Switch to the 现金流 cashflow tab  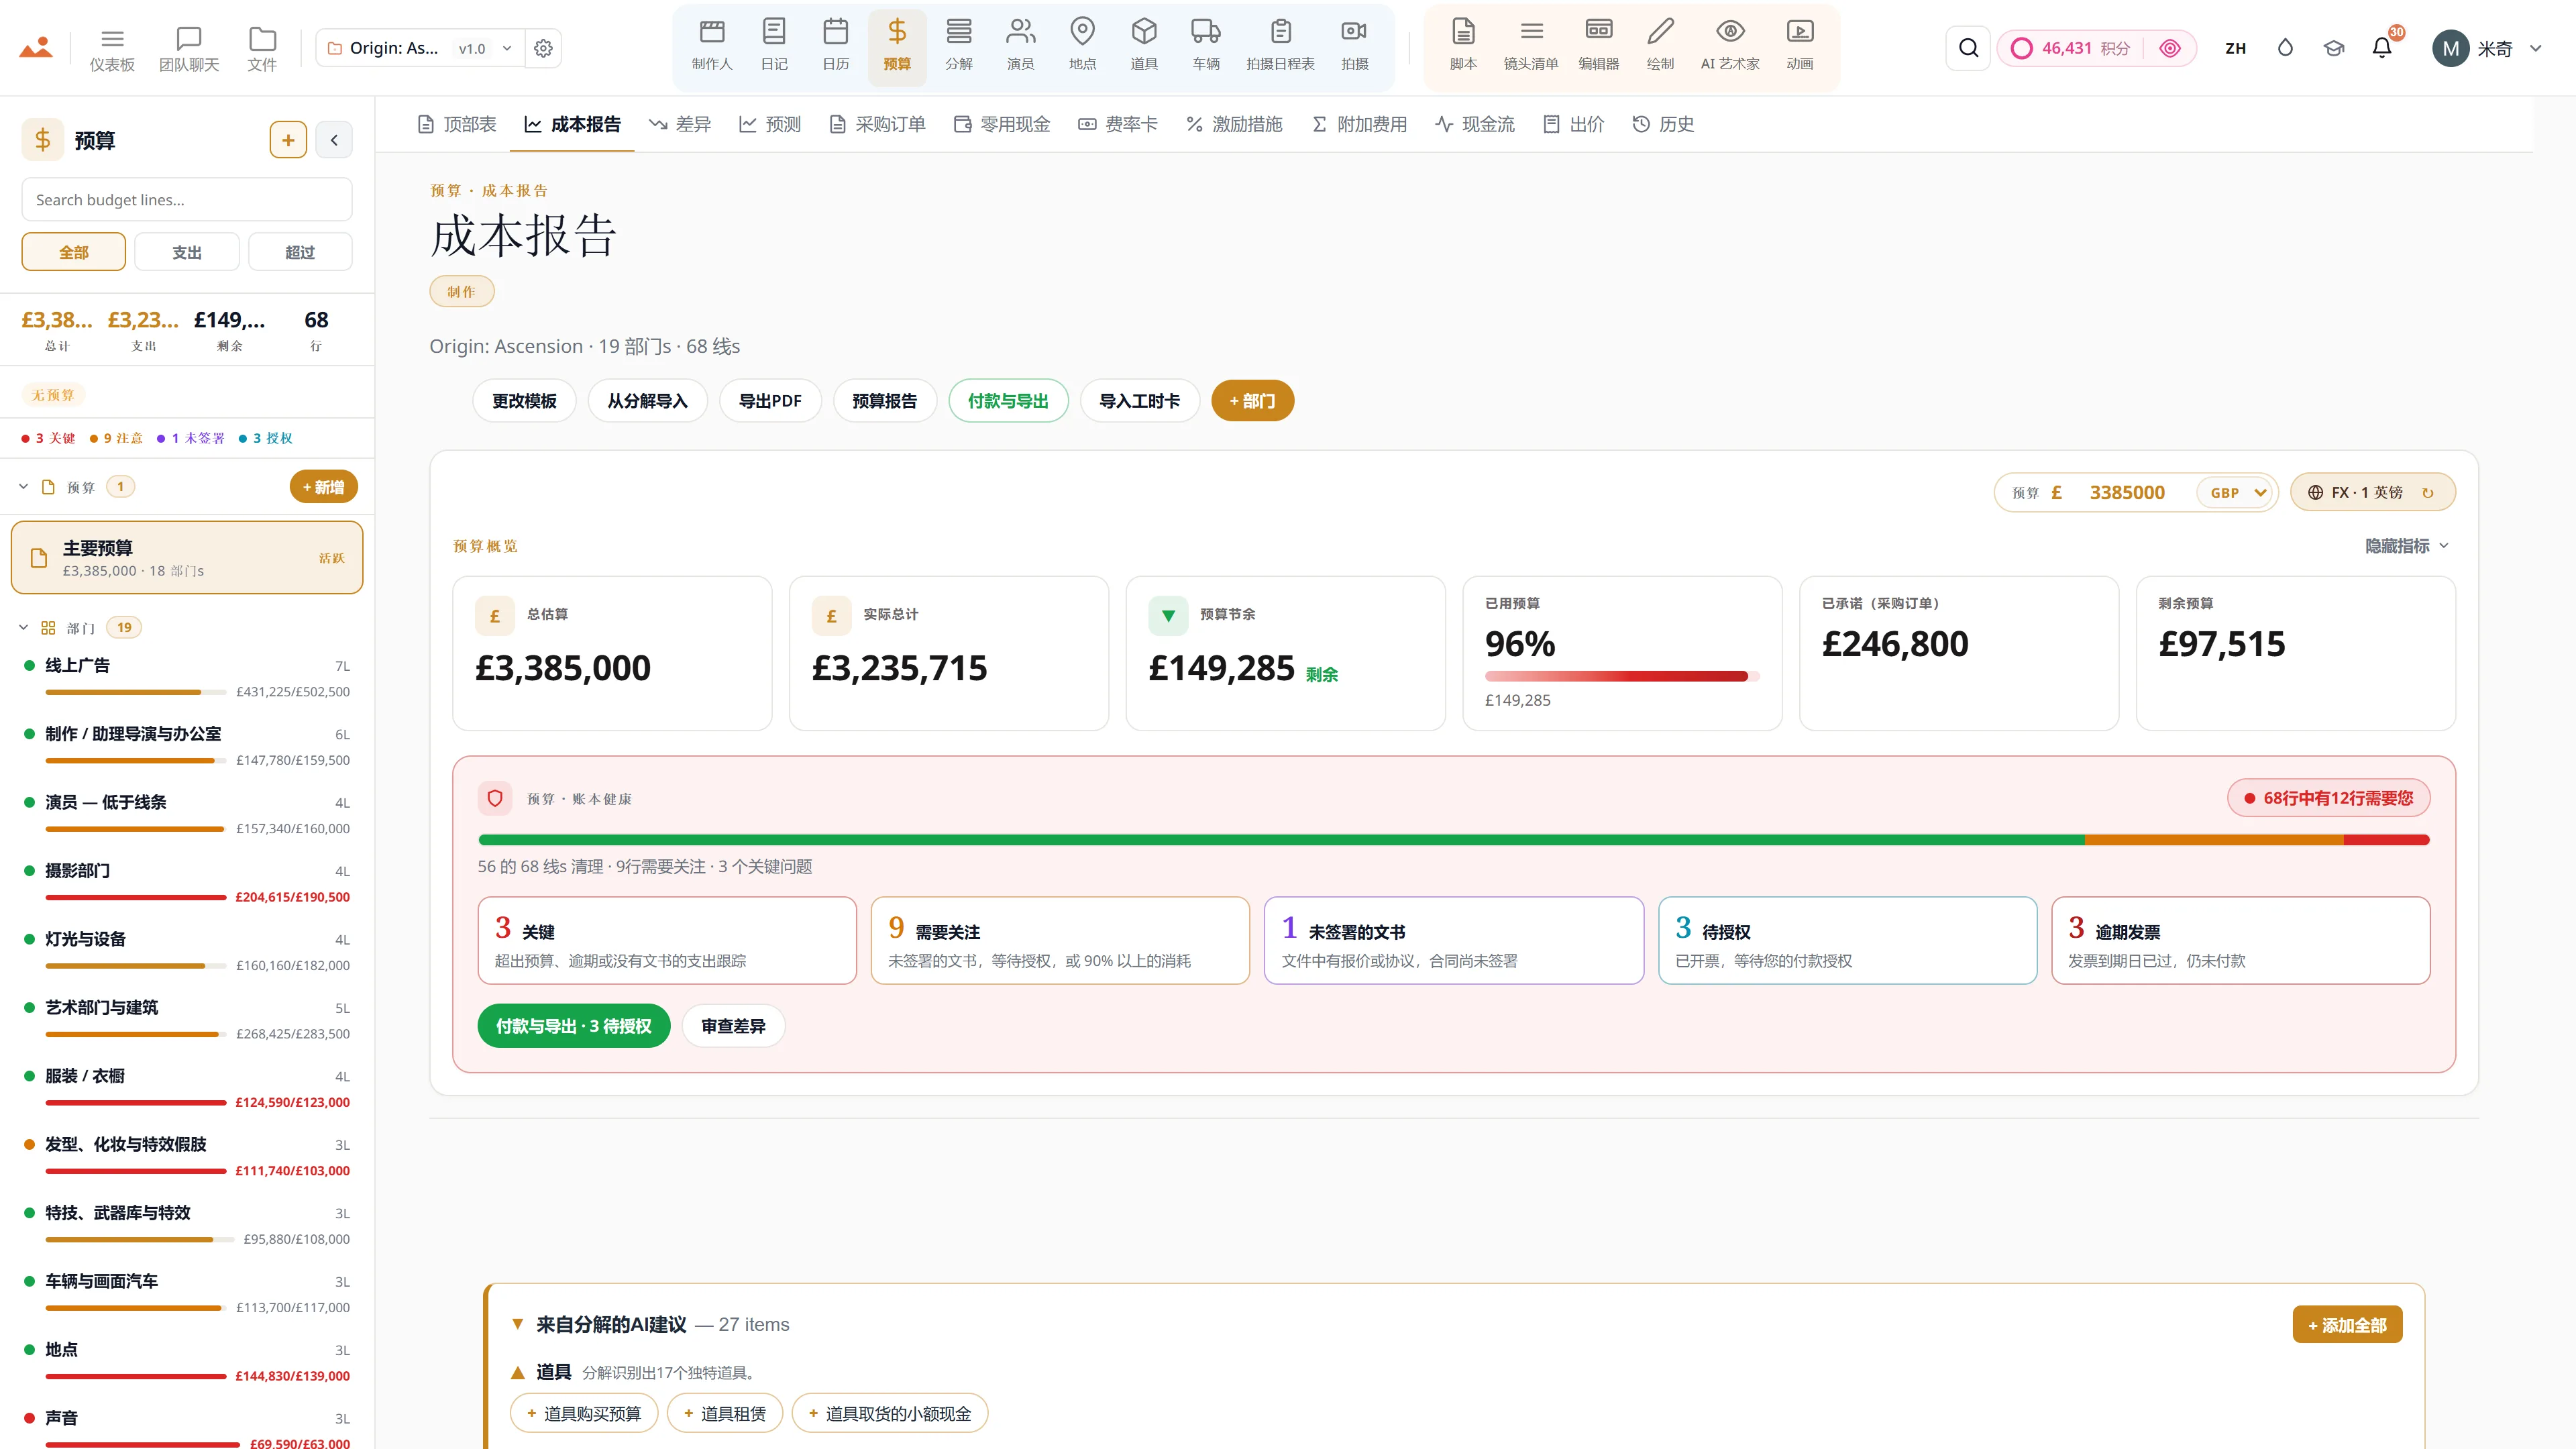[1475, 124]
